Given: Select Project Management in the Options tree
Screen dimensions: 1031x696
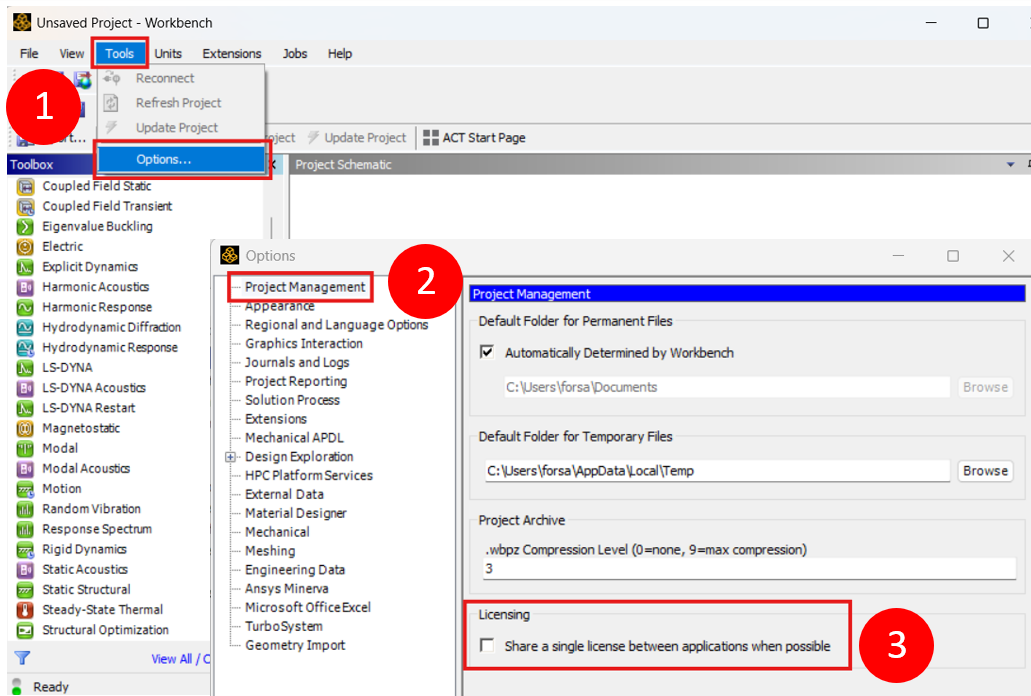Looking at the screenshot, I should (304, 287).
